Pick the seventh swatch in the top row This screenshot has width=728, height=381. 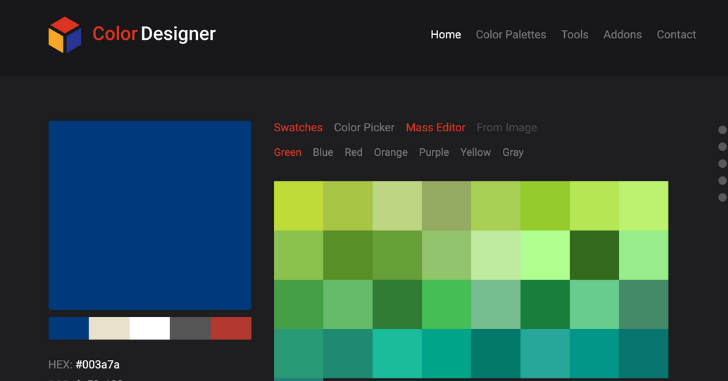point(594,206)
